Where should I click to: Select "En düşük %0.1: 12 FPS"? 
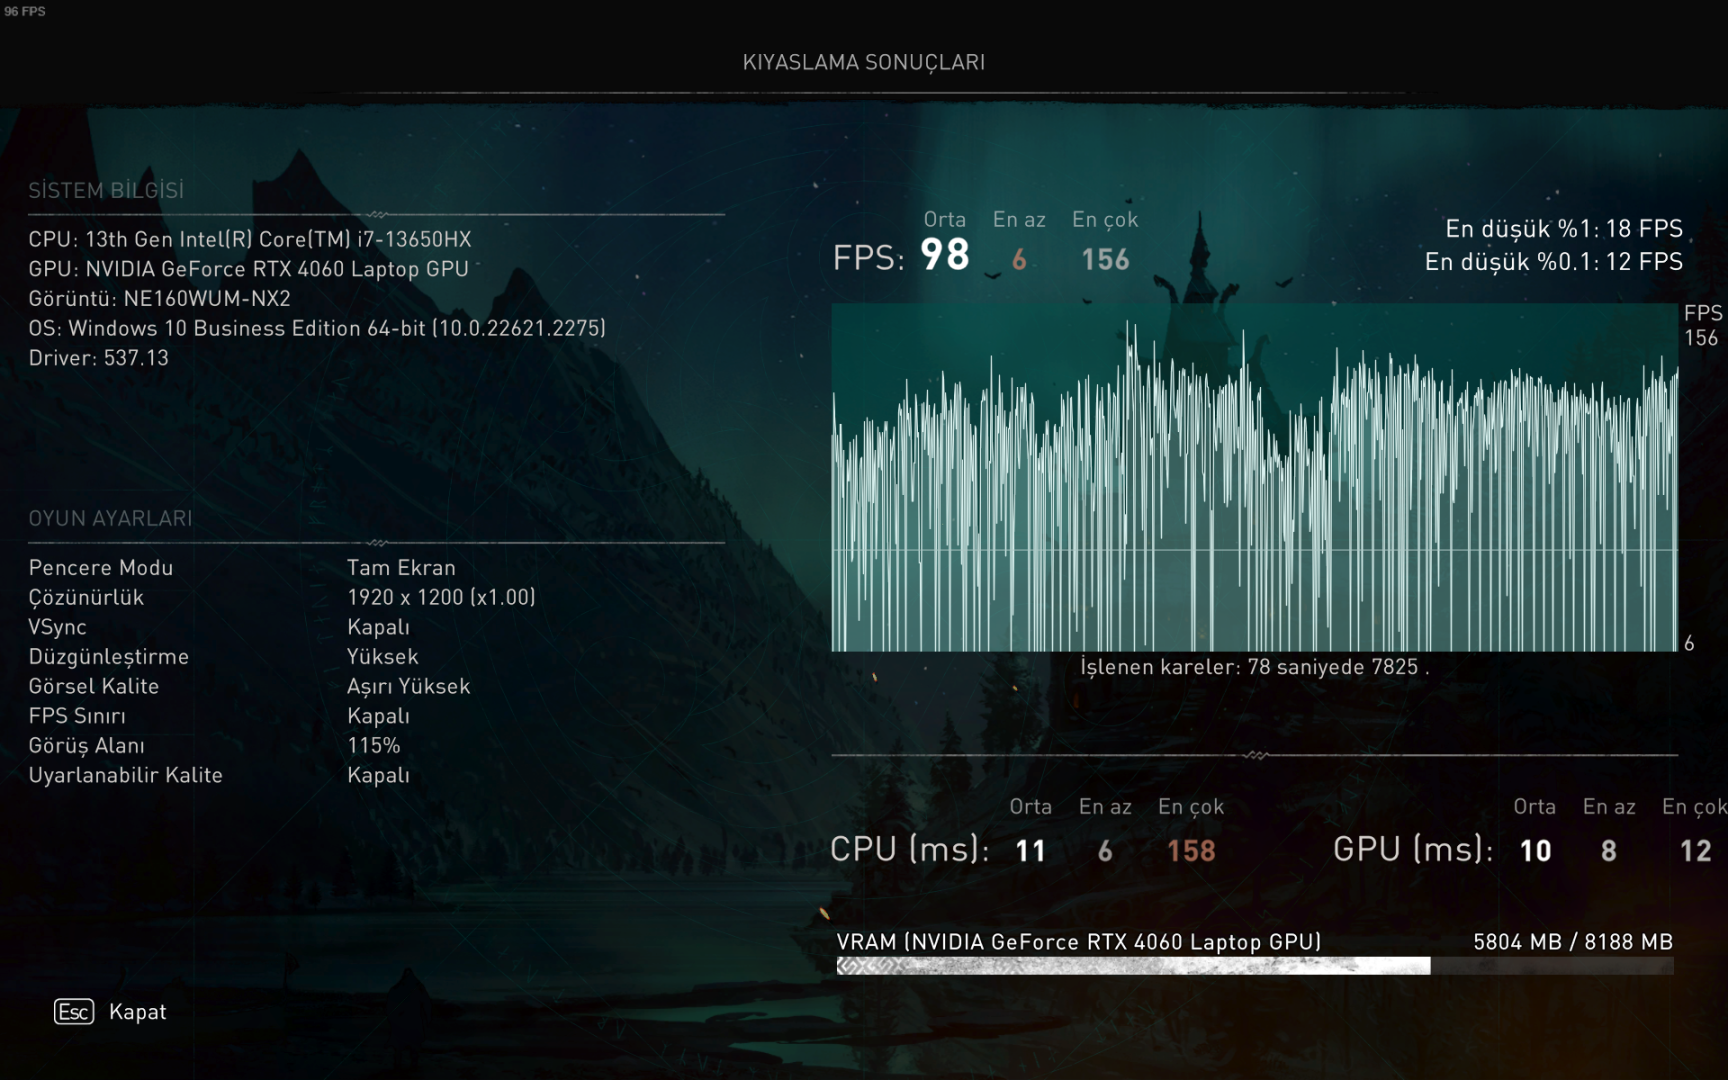1554,262
